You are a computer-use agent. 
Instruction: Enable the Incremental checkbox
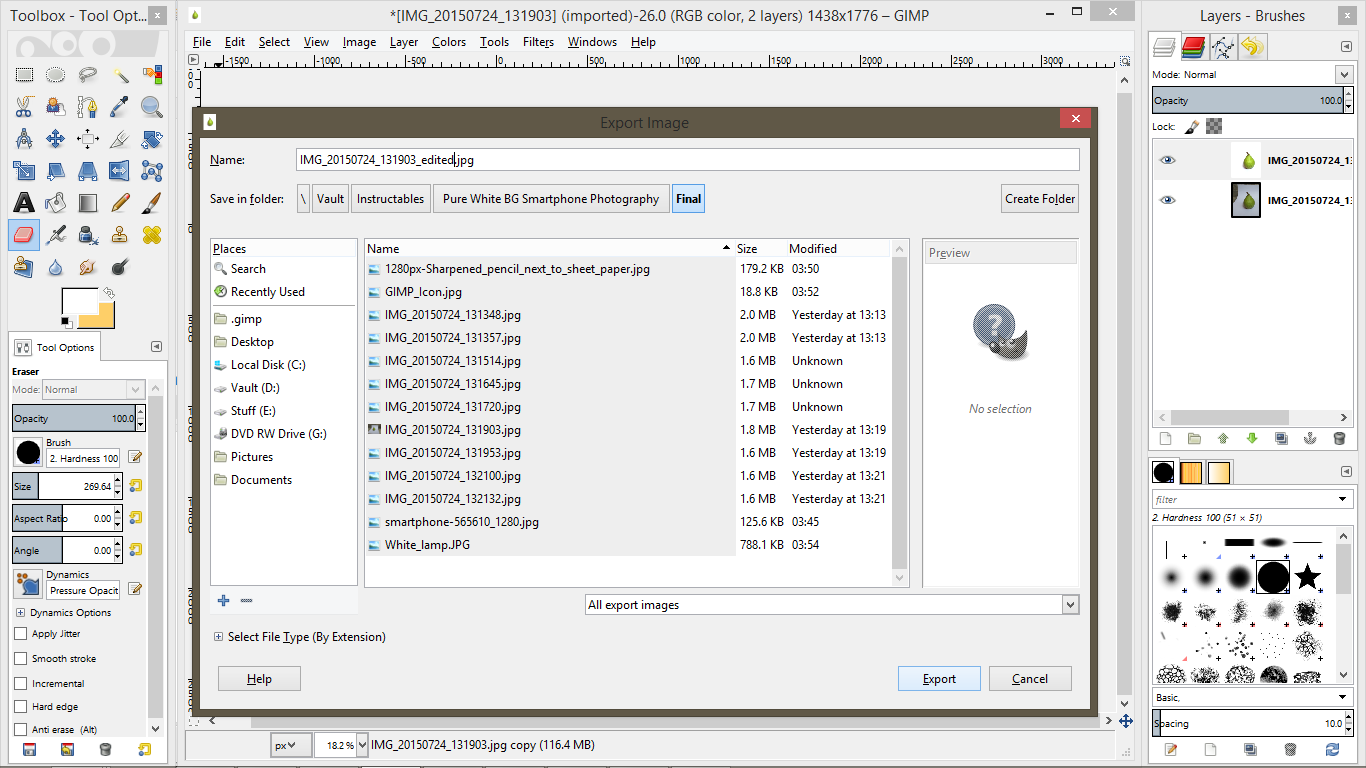(21, 683)
